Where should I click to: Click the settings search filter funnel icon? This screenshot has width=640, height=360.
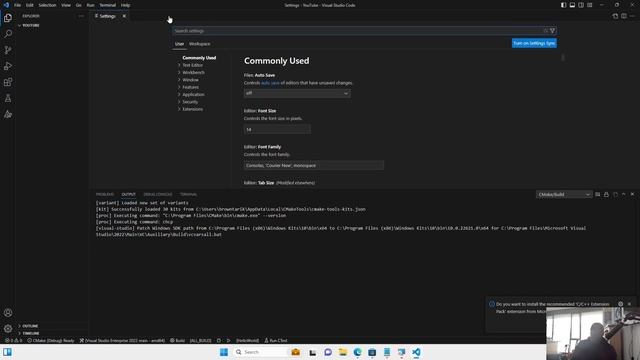[552, 31]
